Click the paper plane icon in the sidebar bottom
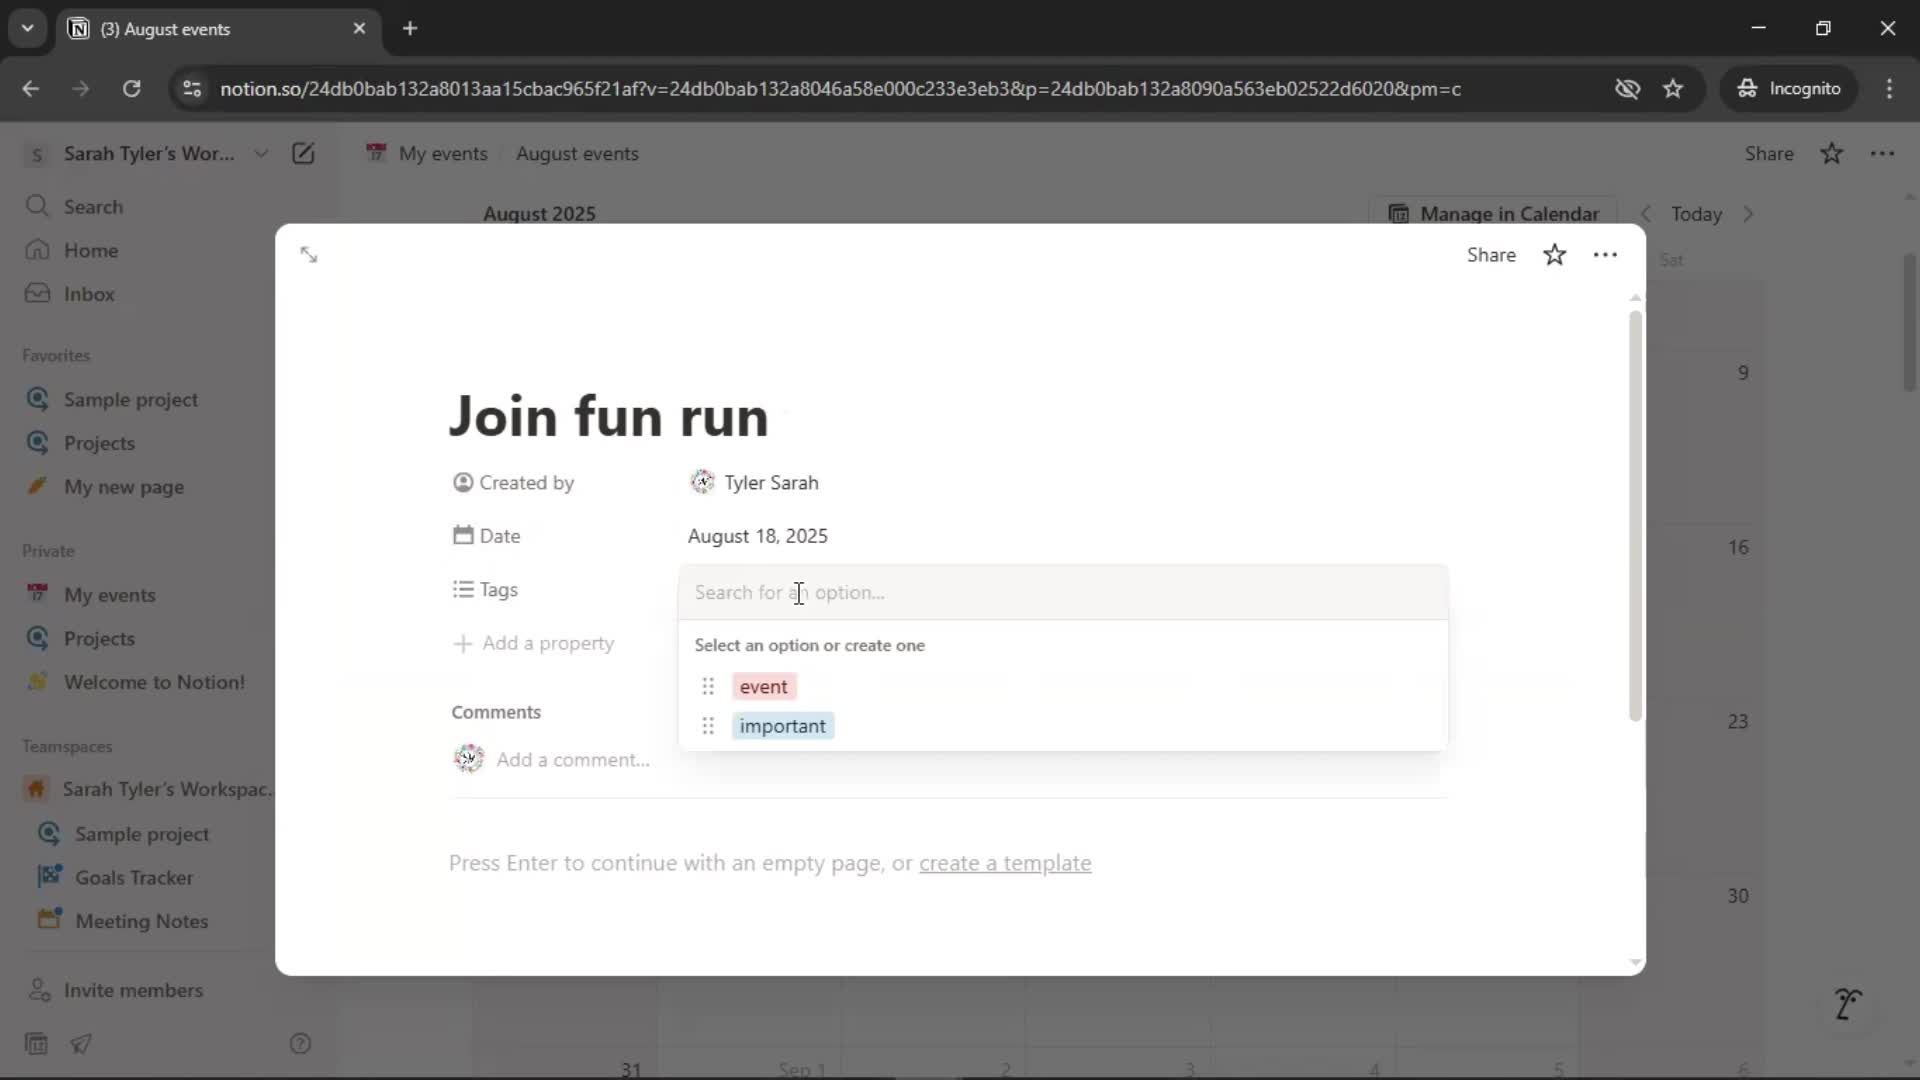The image size is (1920, 1080). pyautogui.click(x=81, y=1044)
